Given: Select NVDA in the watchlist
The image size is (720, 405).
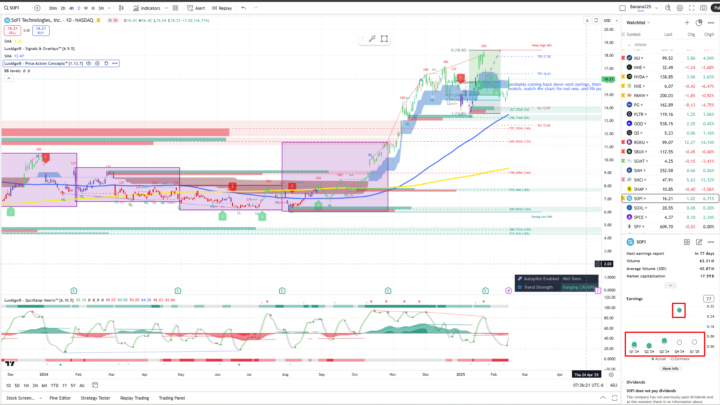Looking at the screenshot, I should [x=670, y=77].
